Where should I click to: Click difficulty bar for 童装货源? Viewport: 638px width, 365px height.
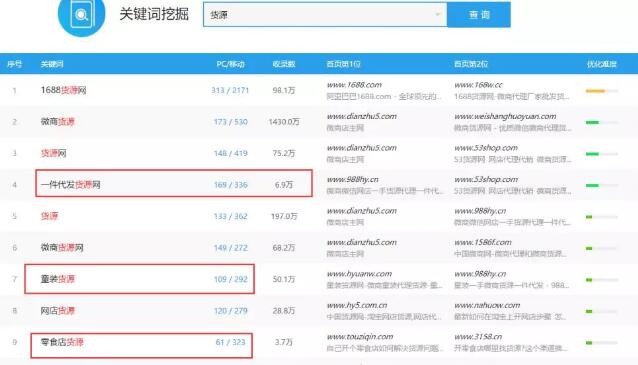(x=601, y=280)
